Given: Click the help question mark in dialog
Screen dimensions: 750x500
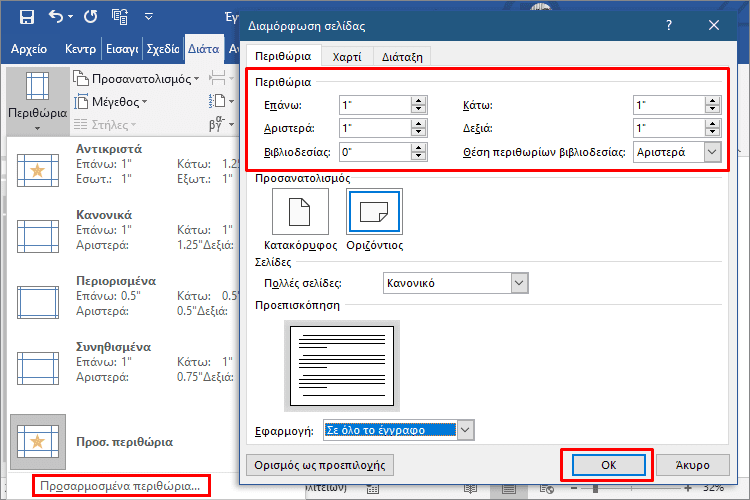Looking at the screenshot, I should coord(669,25).
